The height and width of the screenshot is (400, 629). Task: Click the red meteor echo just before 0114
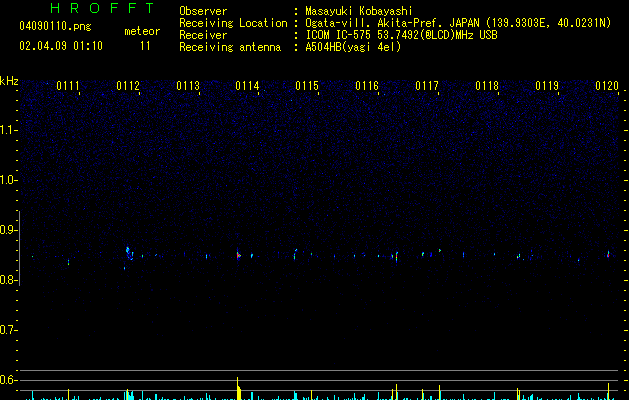pos(238,255)
